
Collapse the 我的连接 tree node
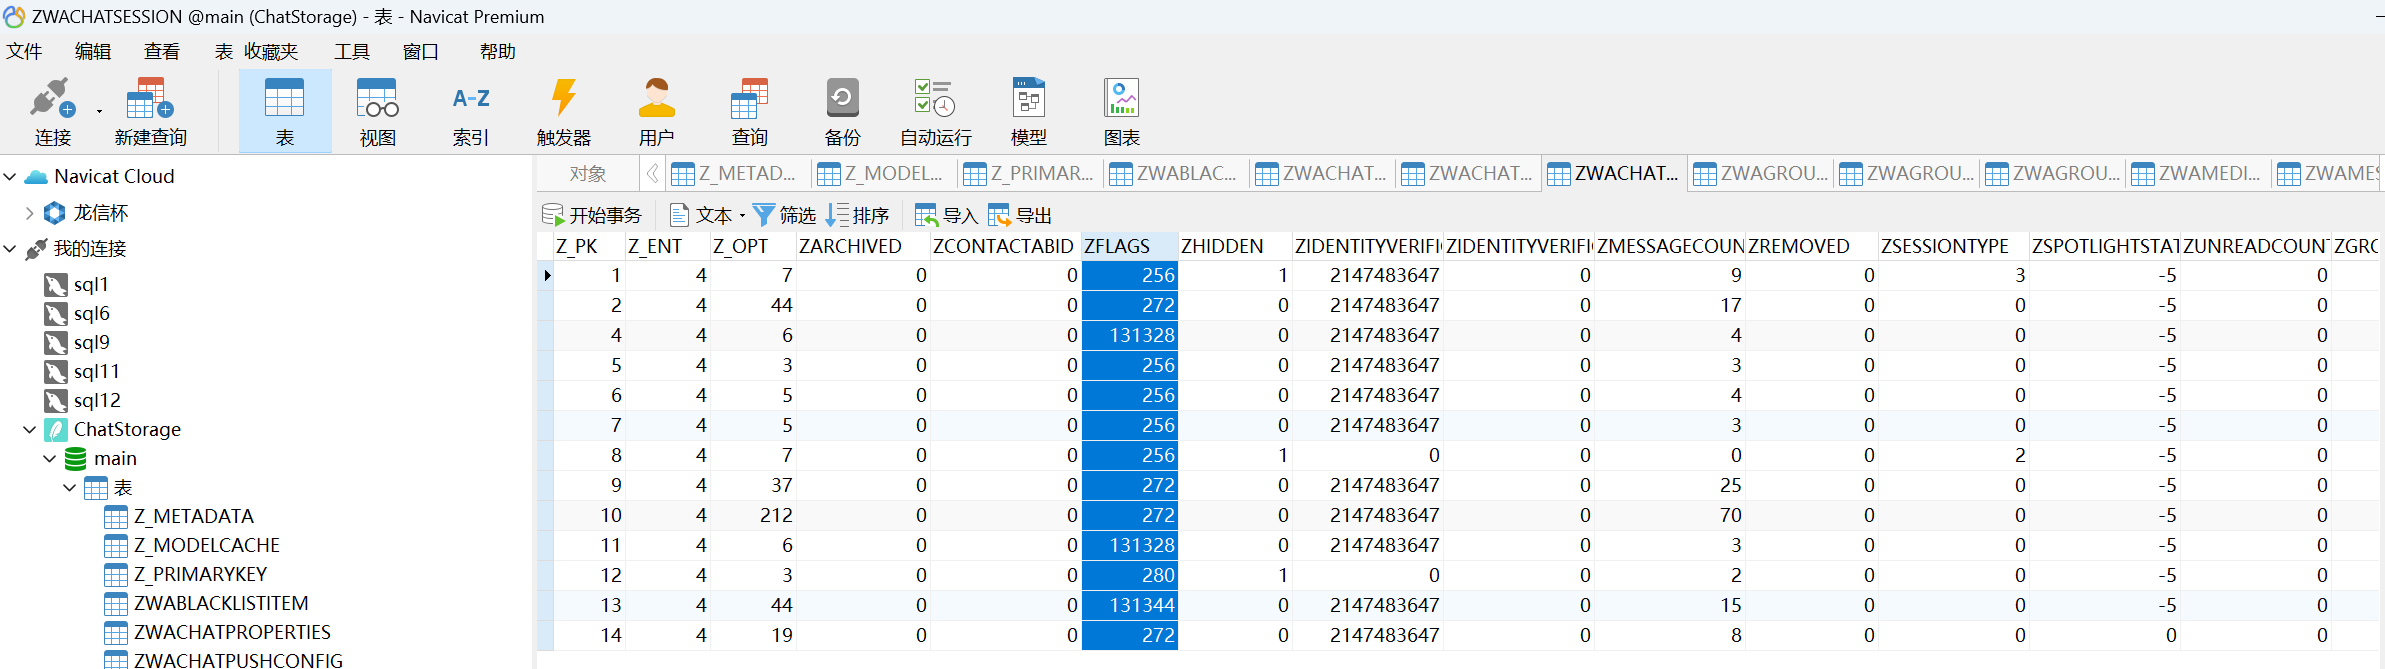10,249
